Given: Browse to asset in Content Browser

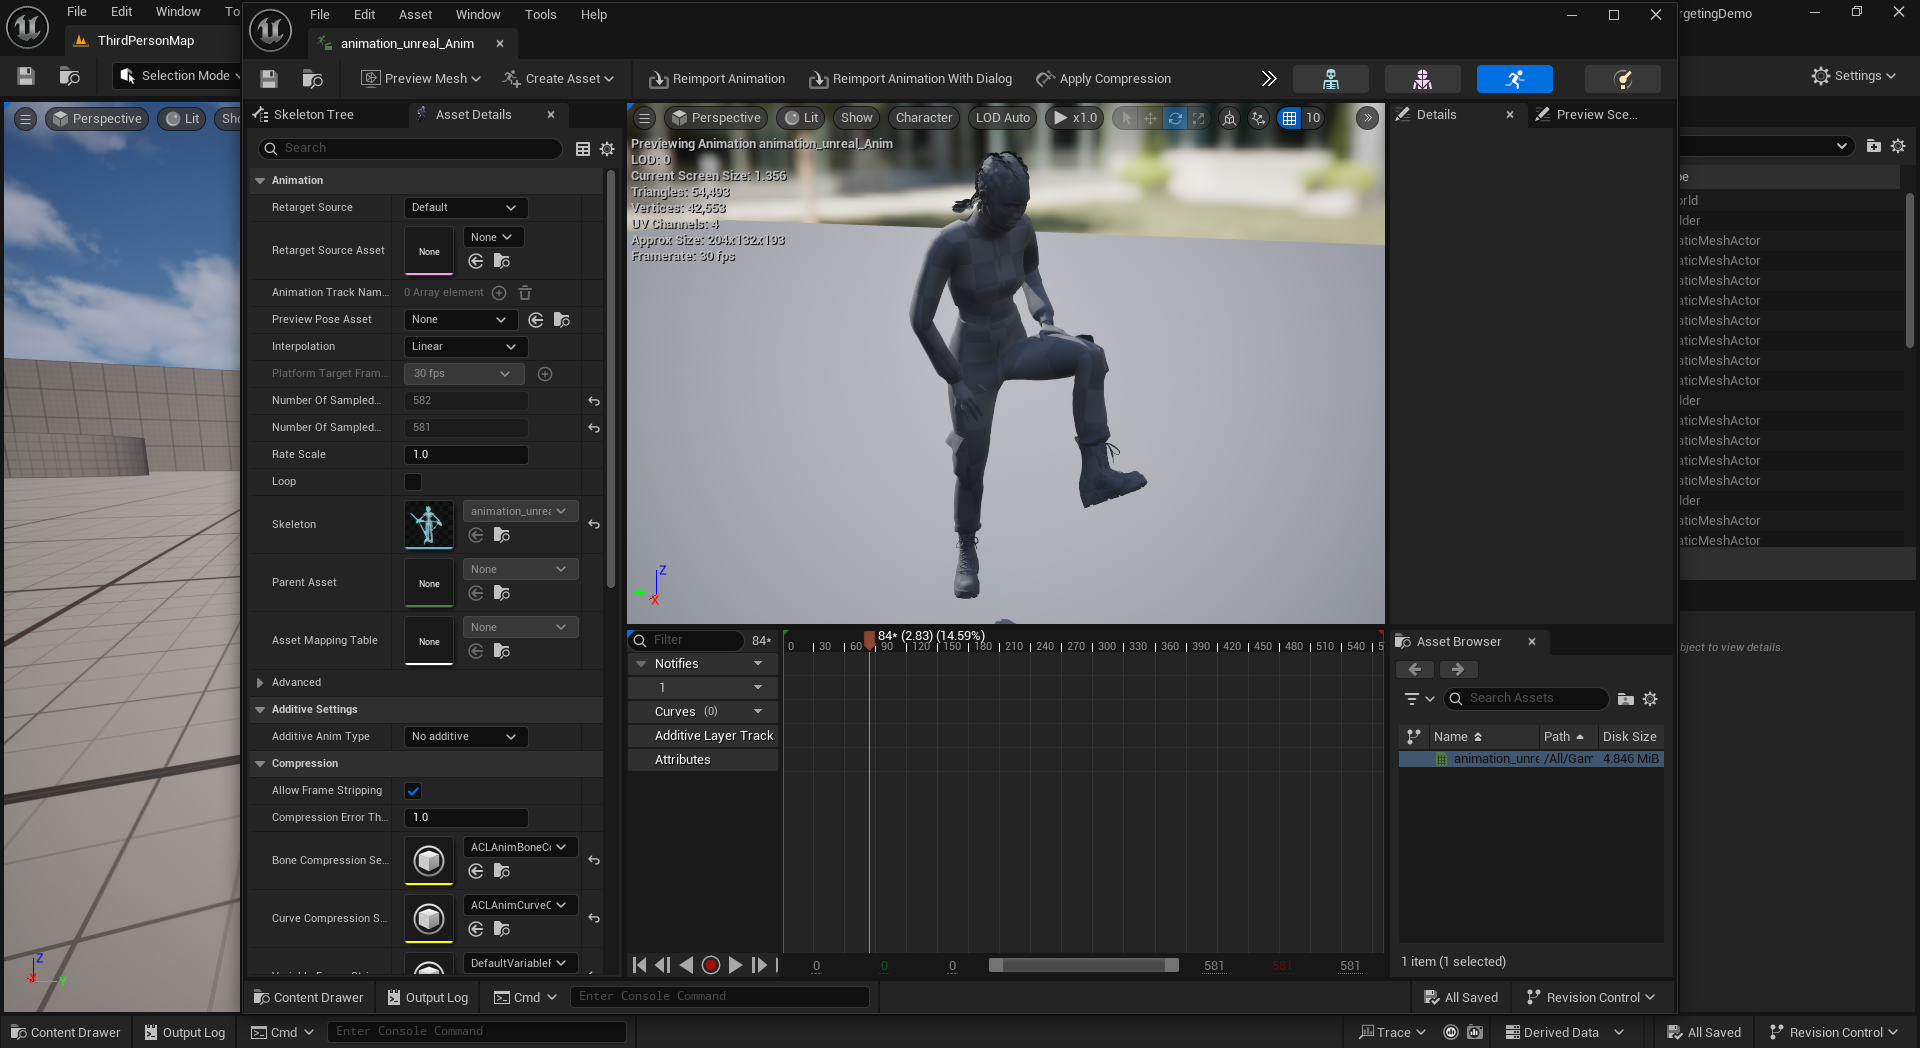Looking at the screenshot, I should [x=312, y=79].
